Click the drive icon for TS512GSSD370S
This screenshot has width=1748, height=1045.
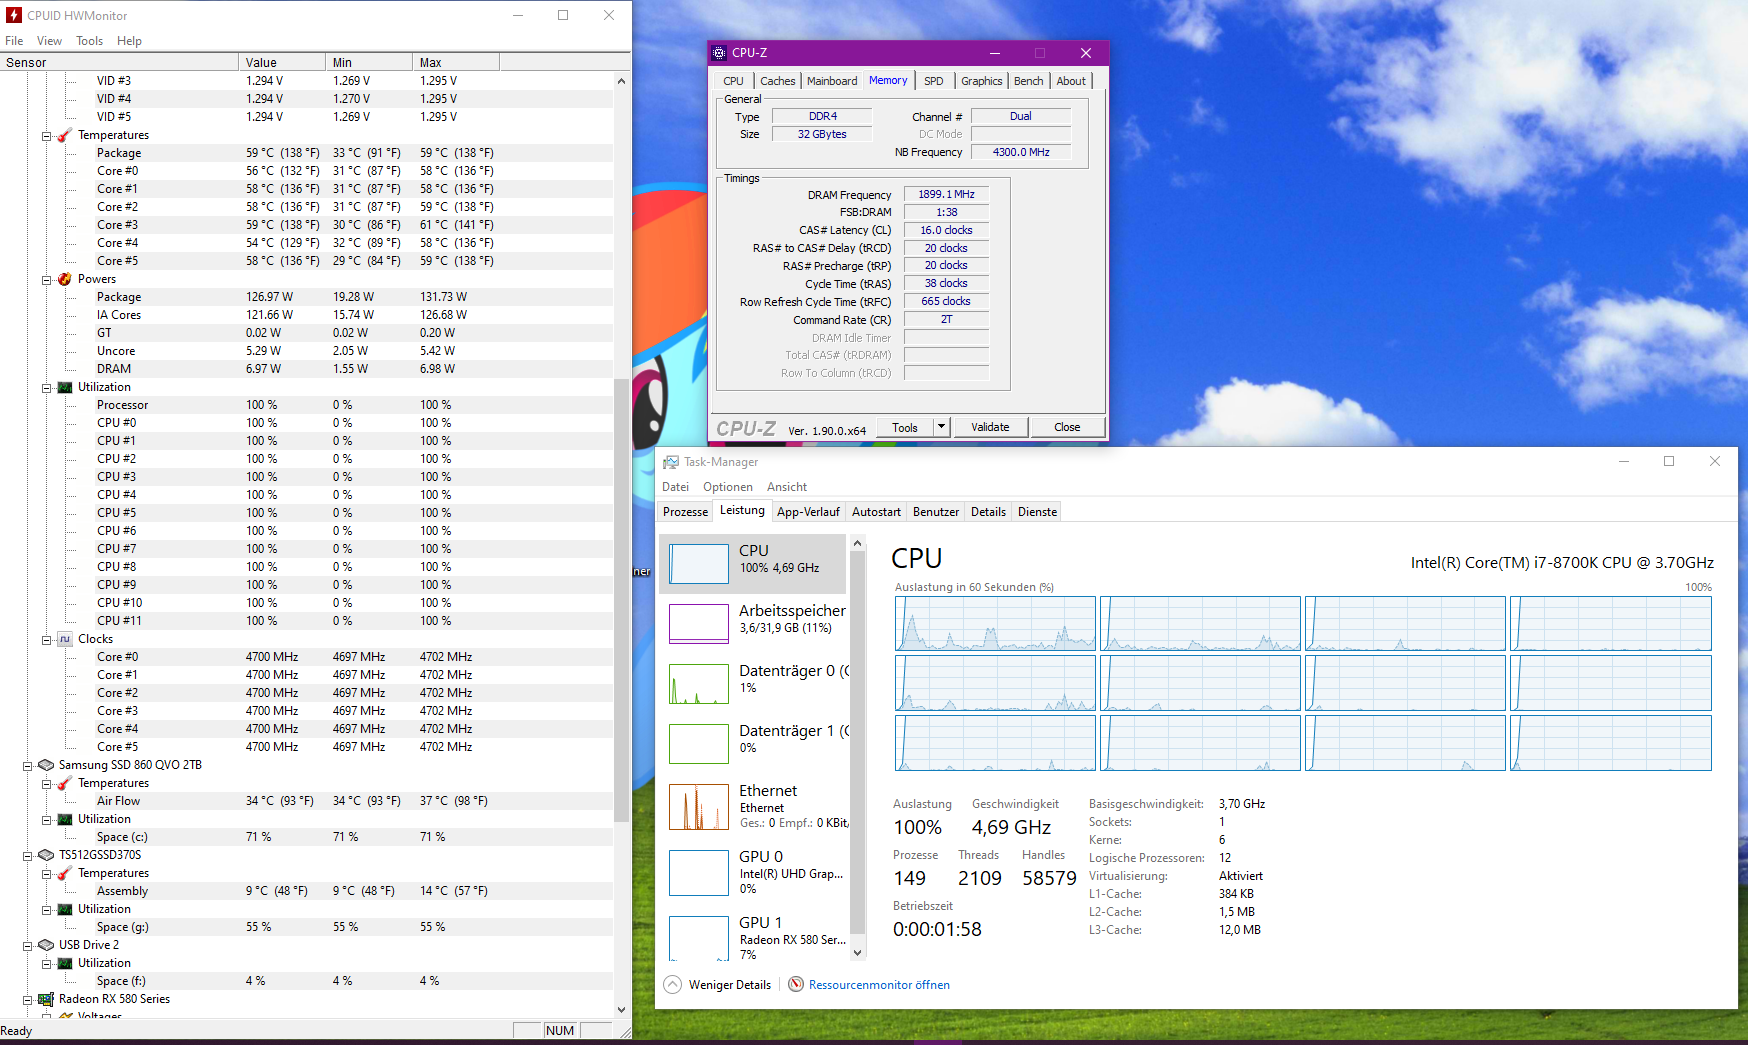[46, 855]
